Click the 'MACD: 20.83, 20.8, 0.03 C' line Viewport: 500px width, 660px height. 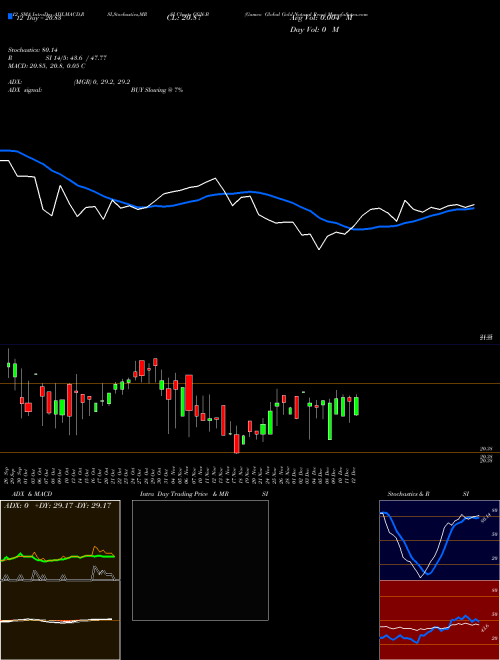point(47,66)
